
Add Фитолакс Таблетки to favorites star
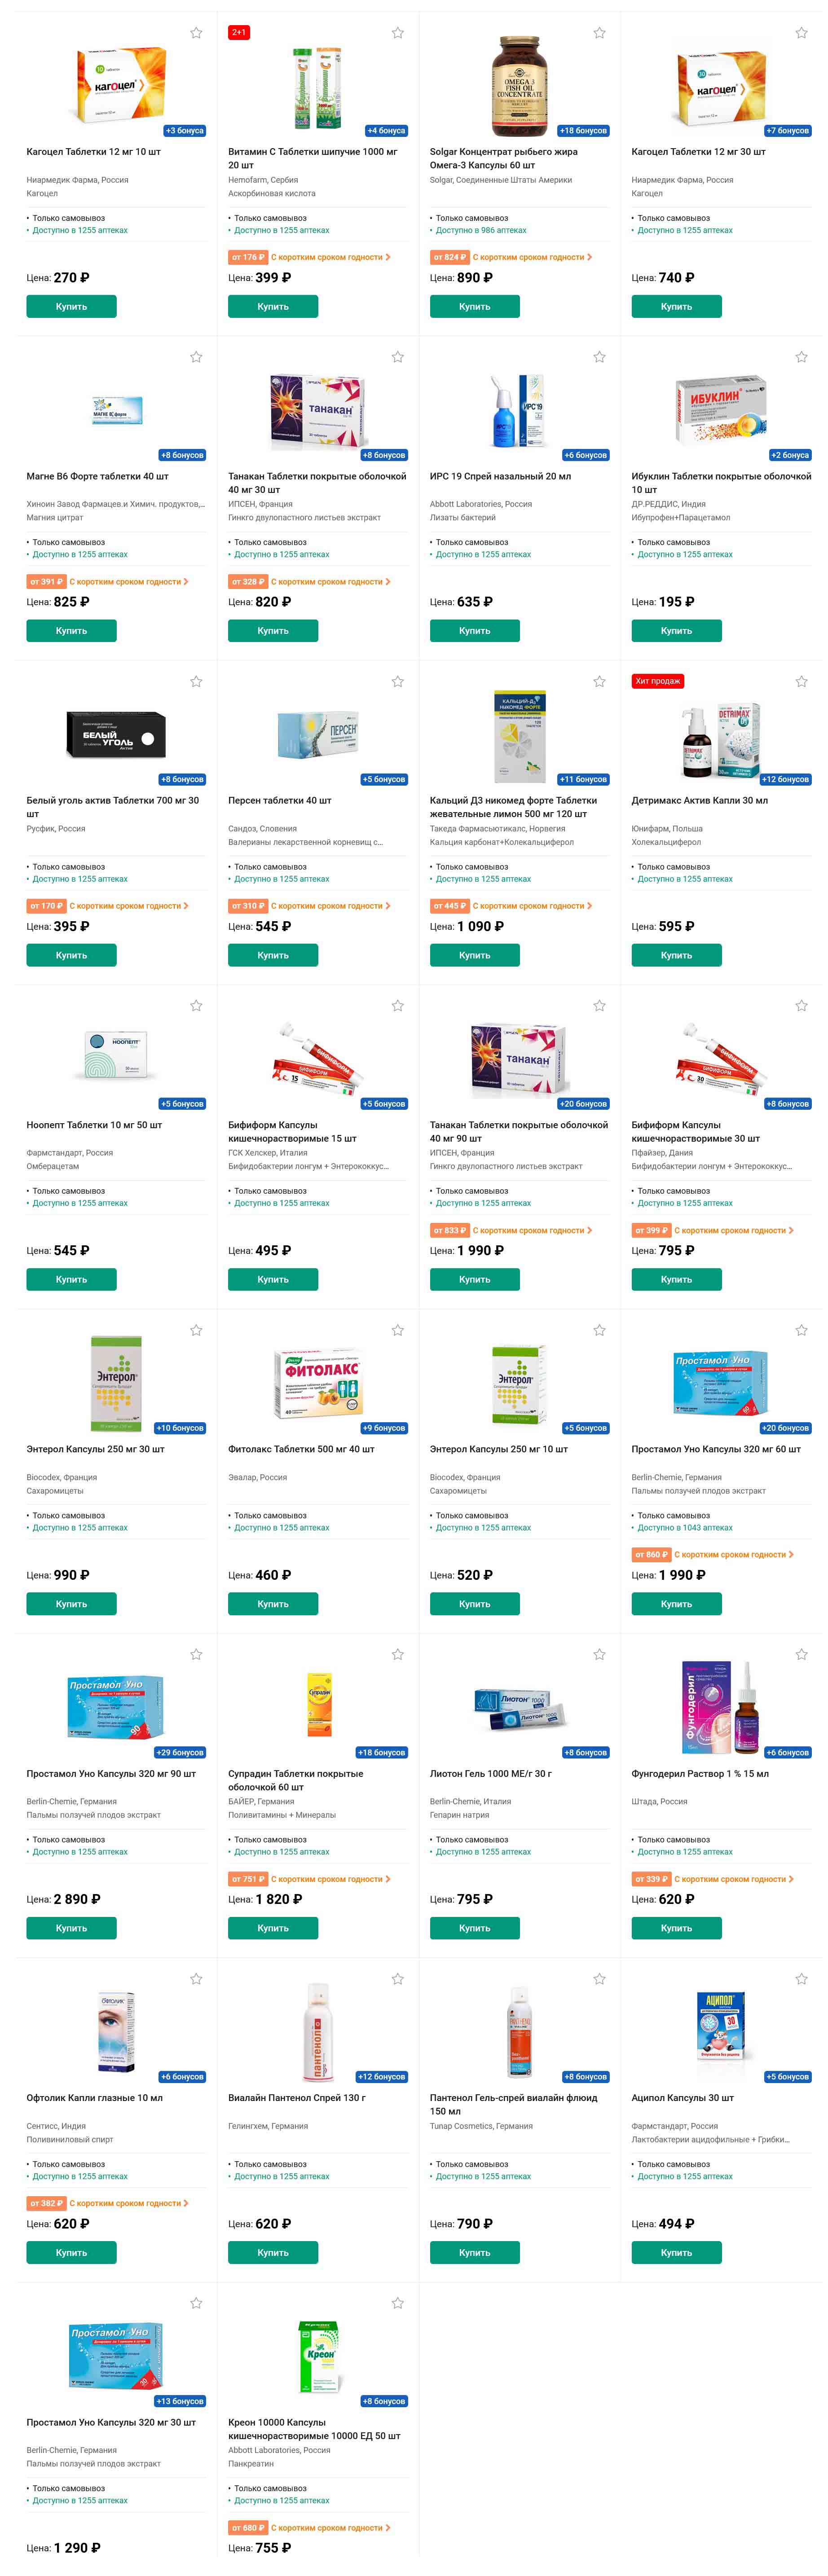pos(398,1330)
